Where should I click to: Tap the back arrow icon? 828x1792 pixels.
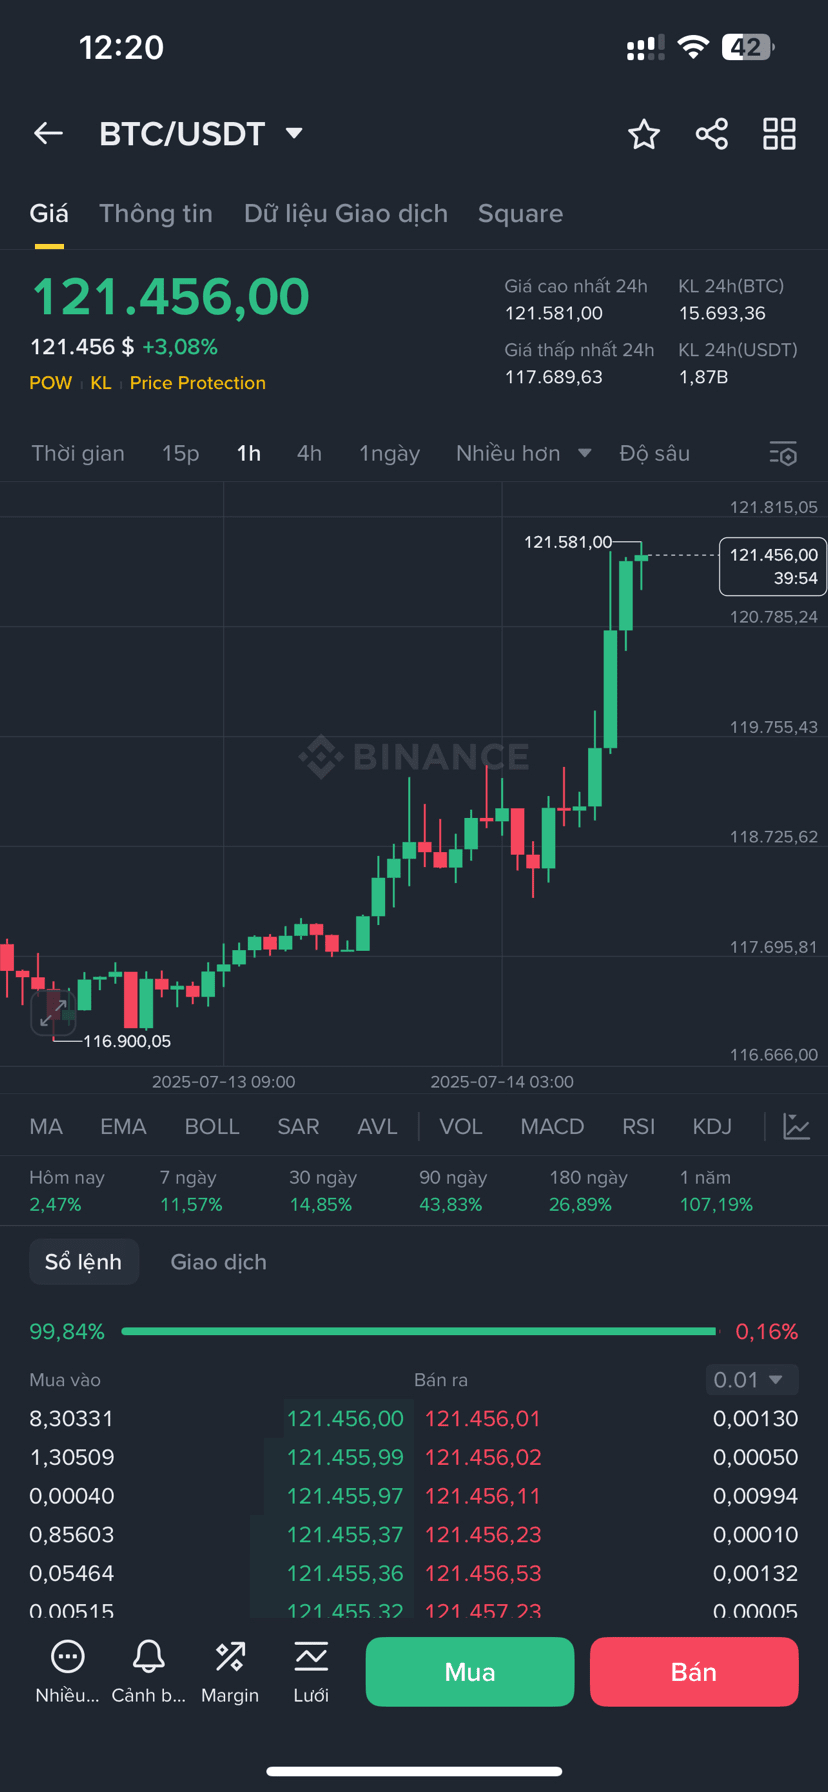coord(48,133)
